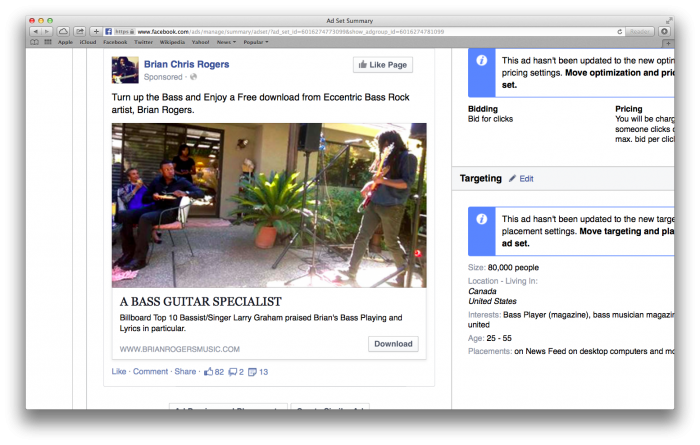Click info icon in pricing settings notice
This screenshot has height=445, width=700.
481,60
